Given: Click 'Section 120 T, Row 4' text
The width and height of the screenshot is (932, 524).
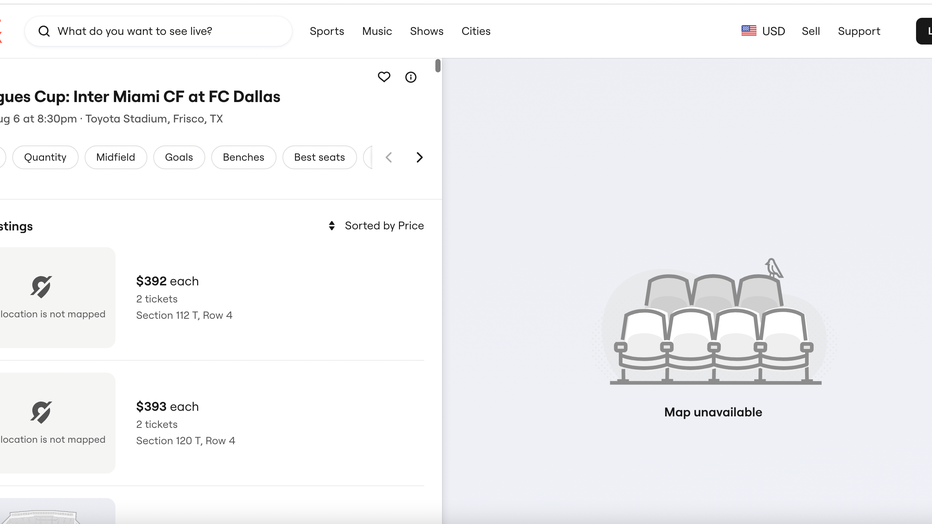Looking at the screenshot, I should pos(185,441).
